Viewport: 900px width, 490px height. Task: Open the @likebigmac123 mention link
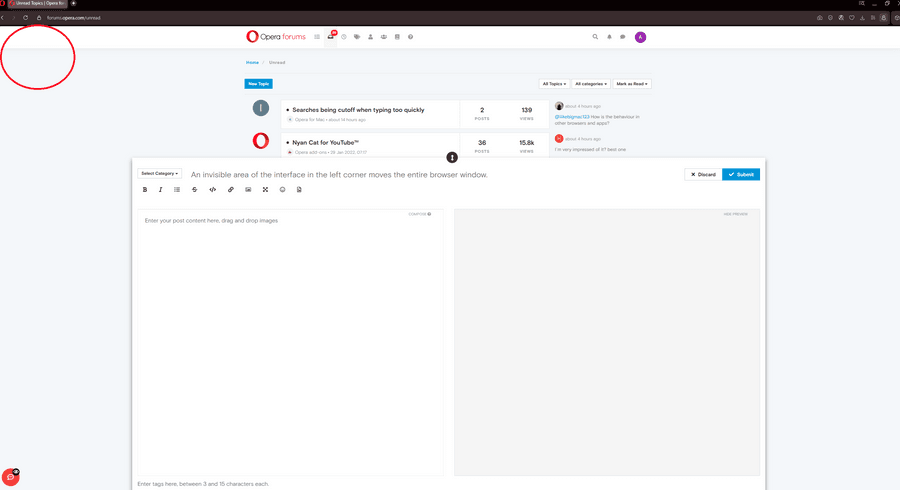572,116
